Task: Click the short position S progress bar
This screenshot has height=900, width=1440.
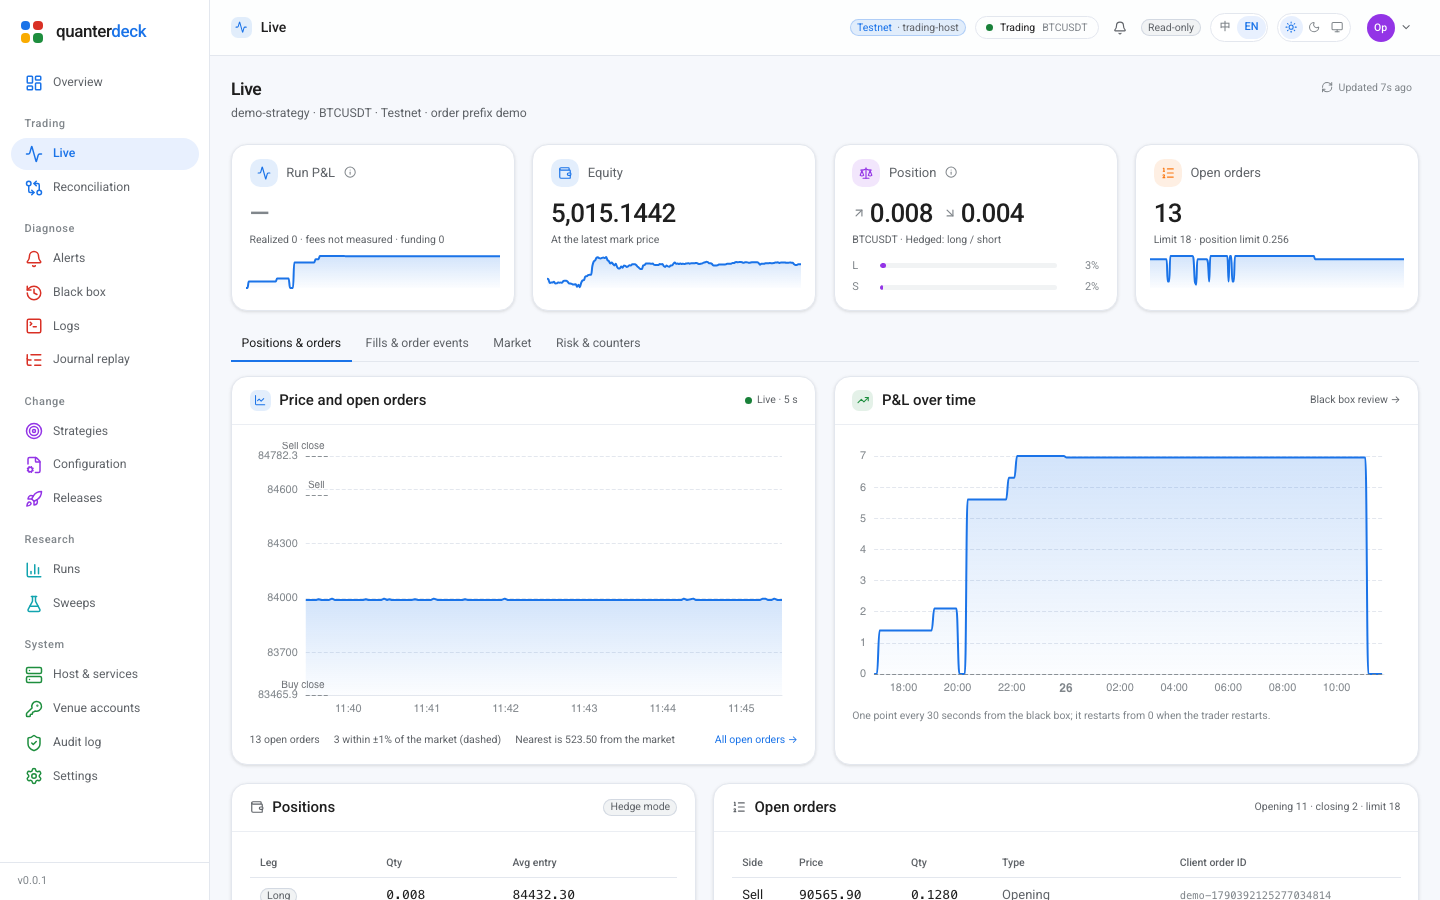Action: tap(968, 287)
